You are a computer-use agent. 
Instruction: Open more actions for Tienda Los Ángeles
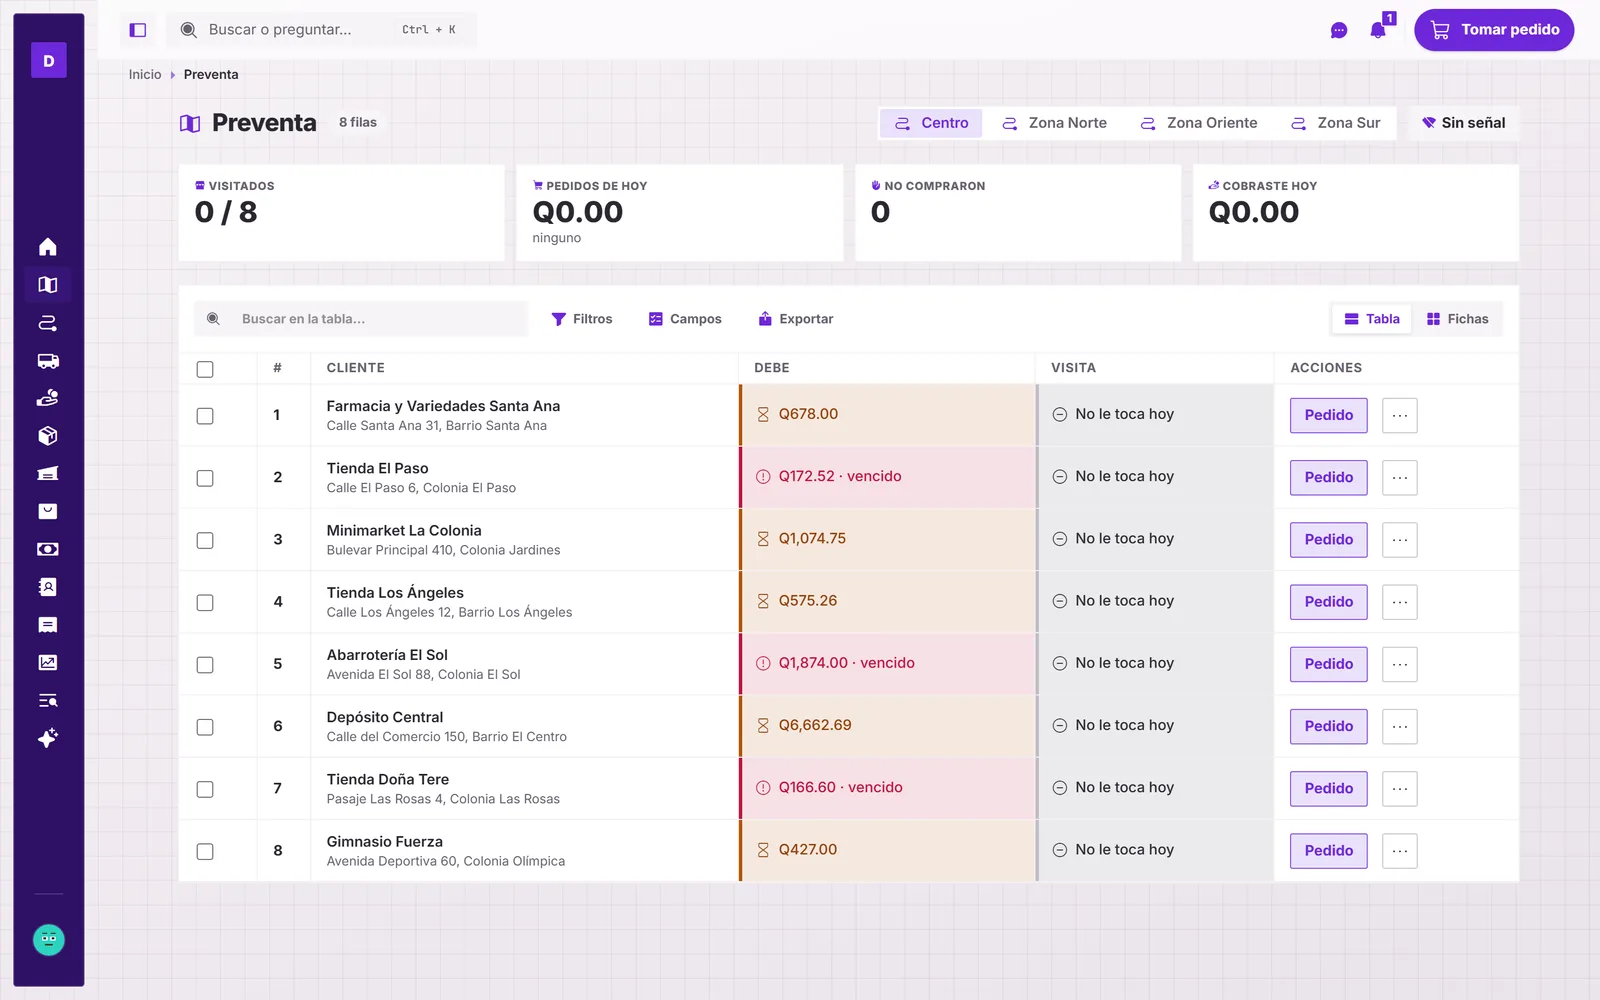[x=1400, y=602]
